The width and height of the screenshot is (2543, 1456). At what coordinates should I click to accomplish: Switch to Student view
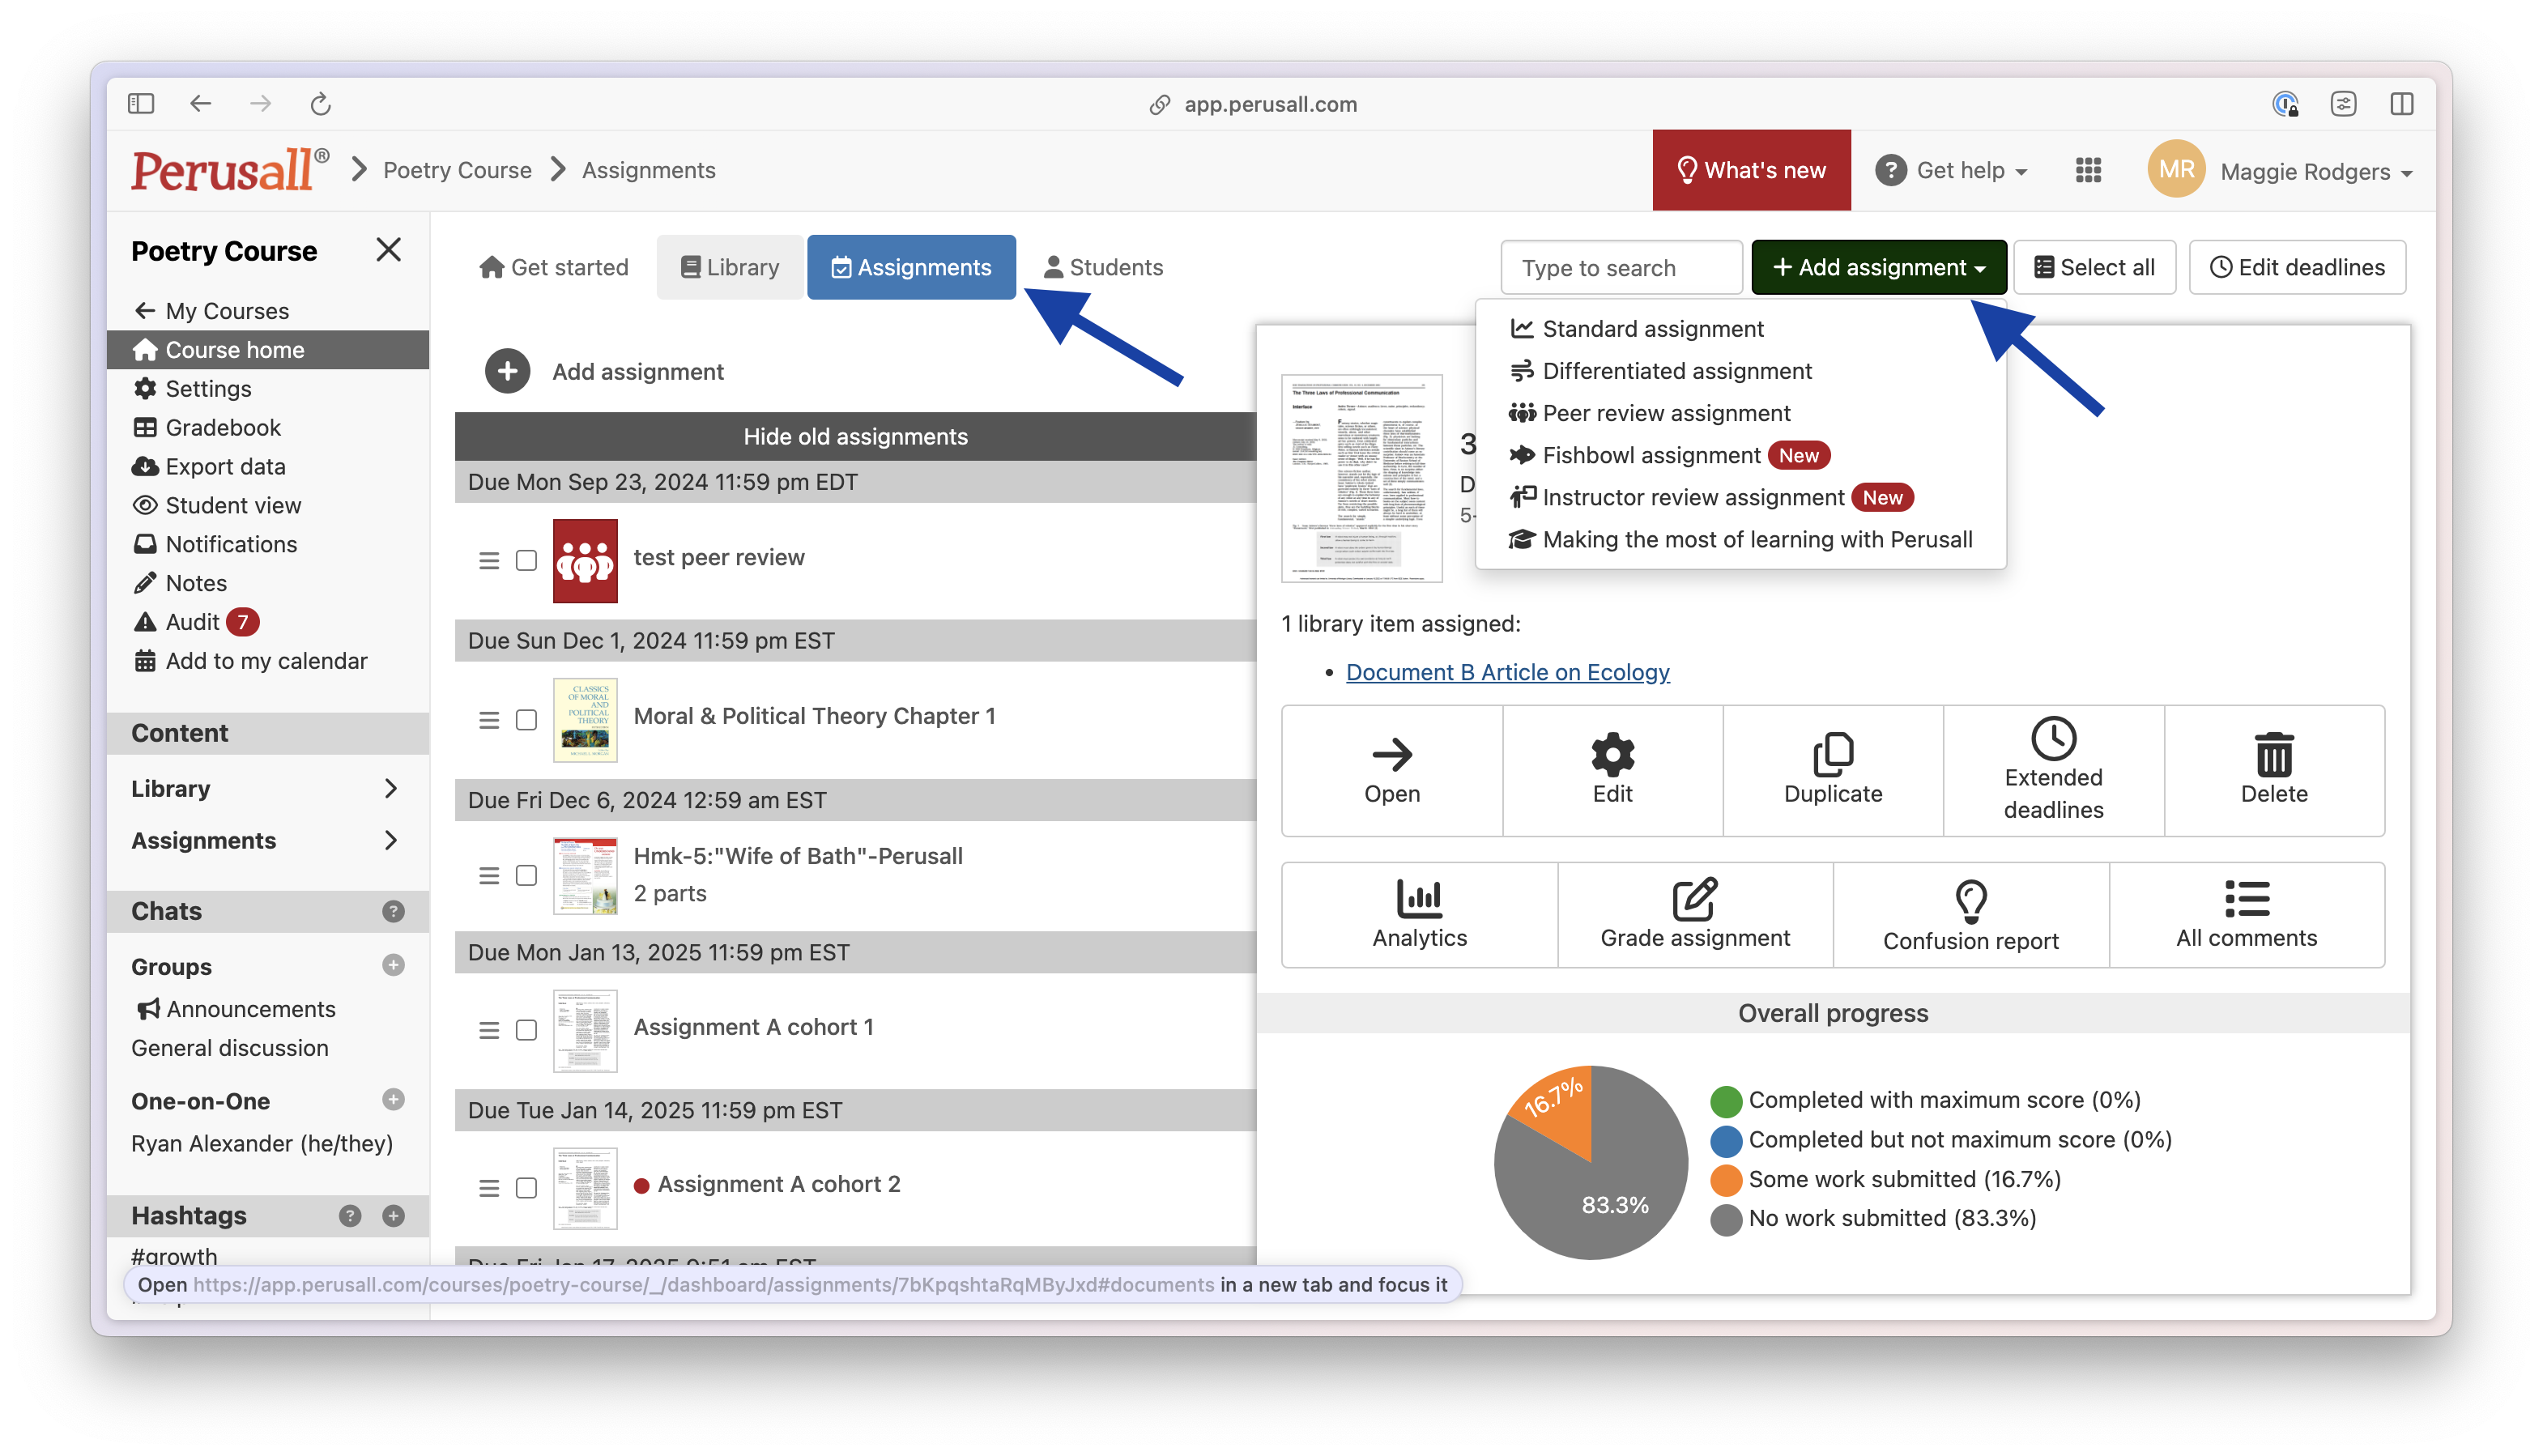click(233, 505)
